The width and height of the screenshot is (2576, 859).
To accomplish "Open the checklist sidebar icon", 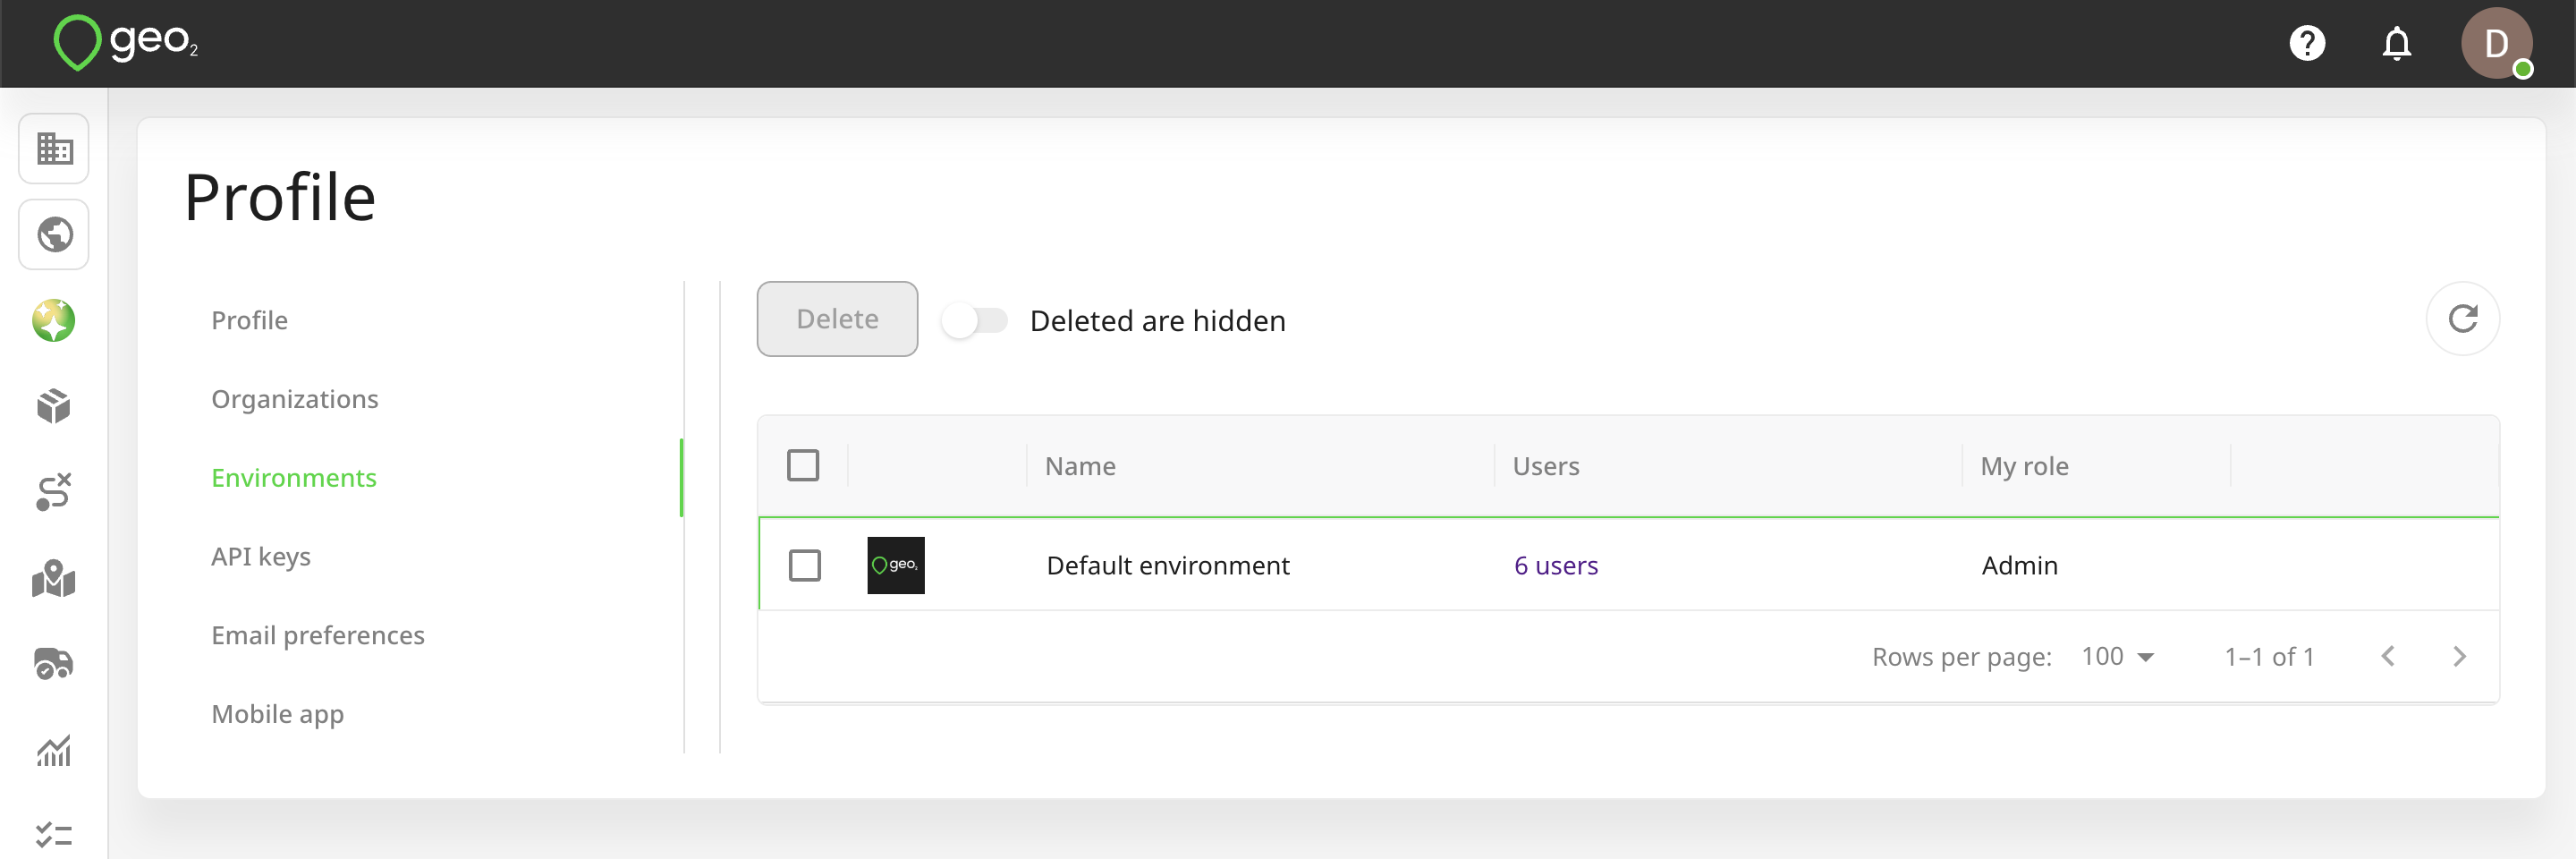I will 54,834.
